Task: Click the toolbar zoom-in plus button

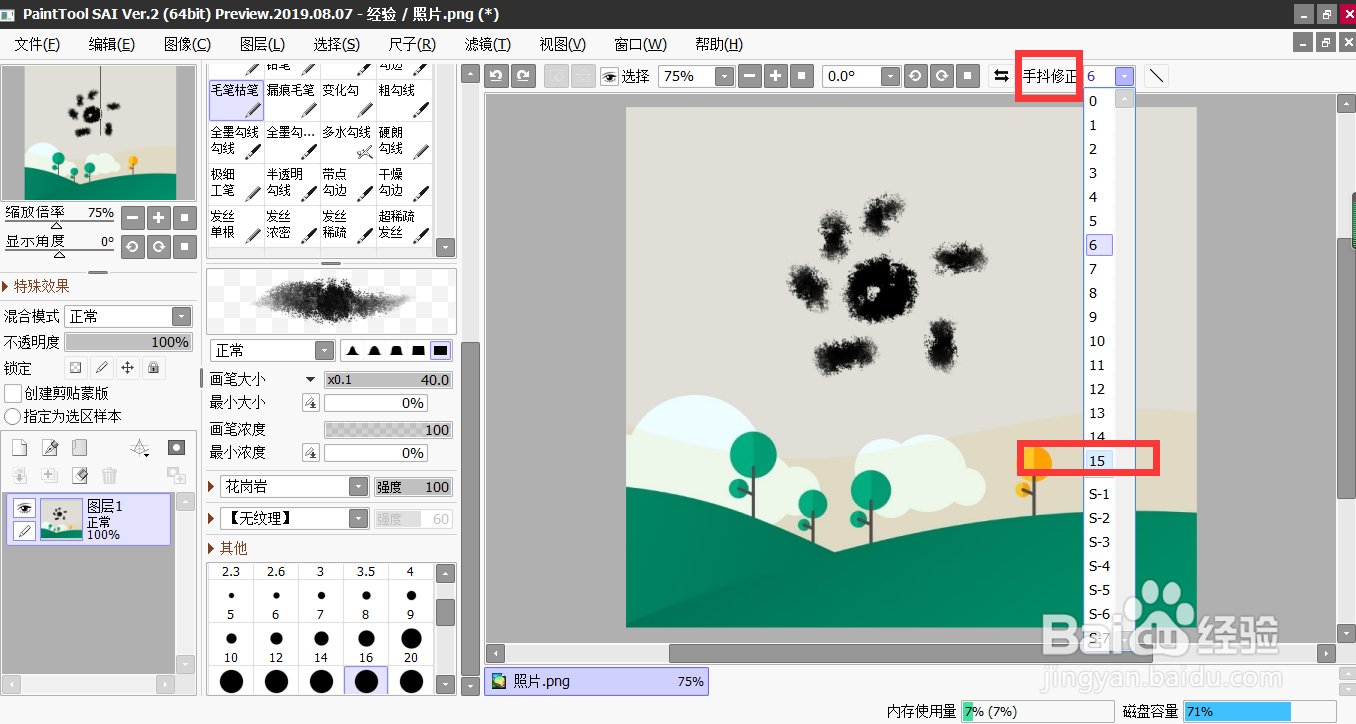Action: click(x=776, y=76)
